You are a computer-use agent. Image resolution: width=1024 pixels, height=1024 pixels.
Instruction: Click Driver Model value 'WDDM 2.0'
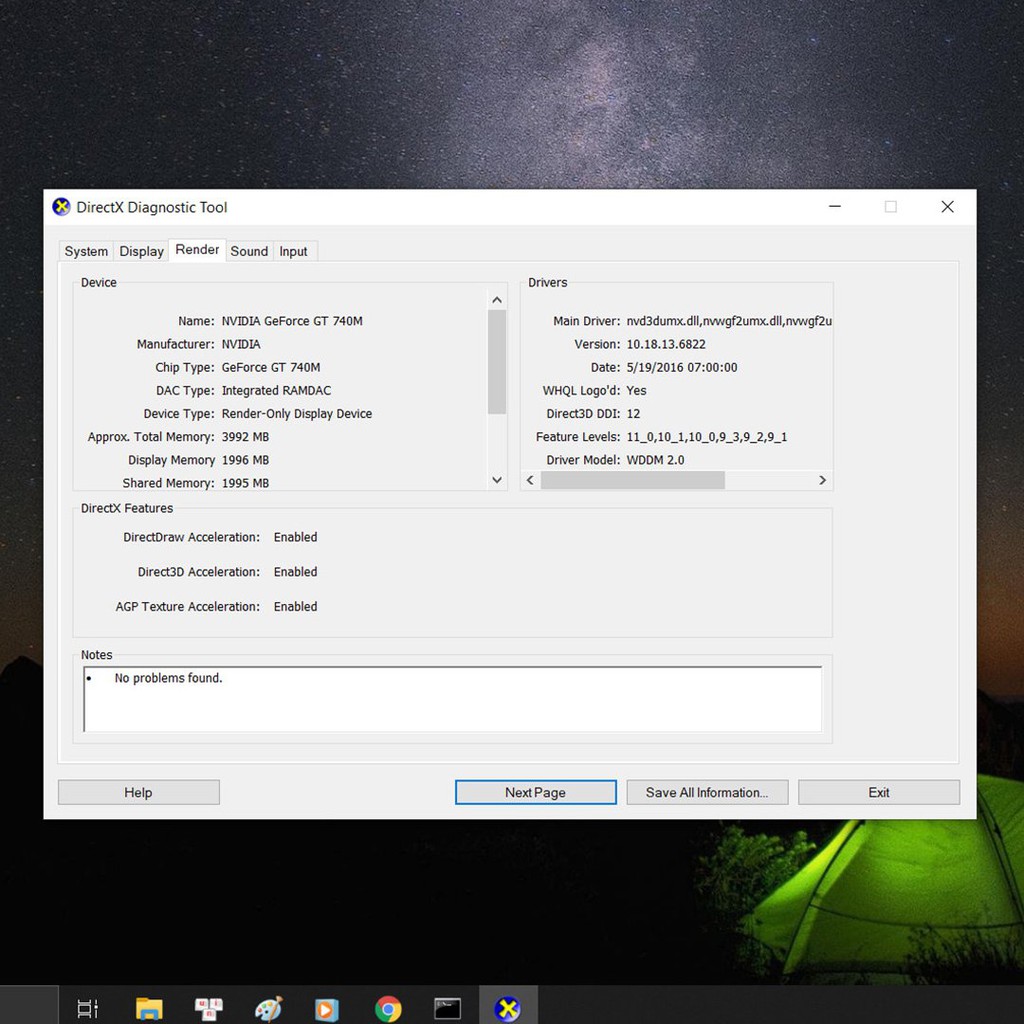656,460
